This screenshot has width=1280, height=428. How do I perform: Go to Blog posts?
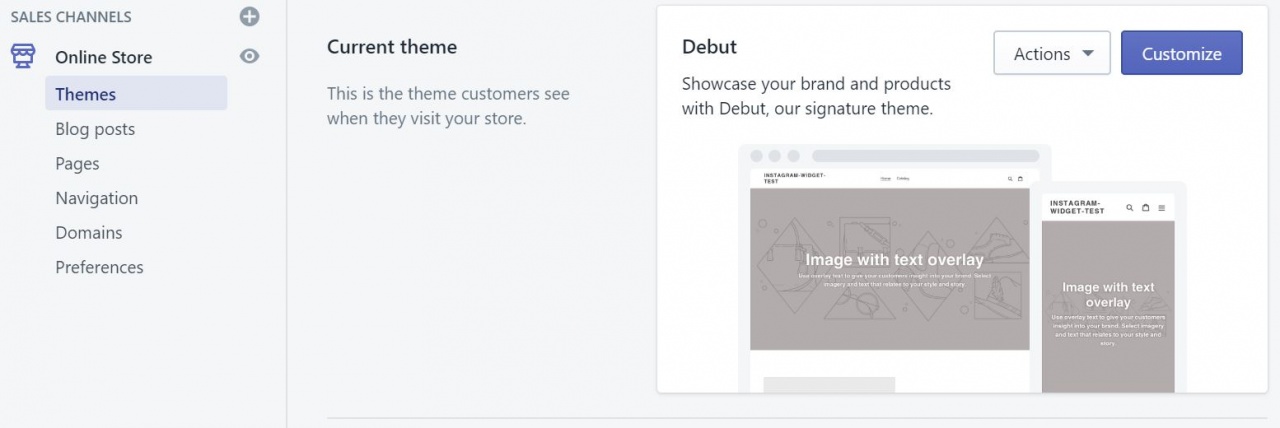[x=95, y=129]
